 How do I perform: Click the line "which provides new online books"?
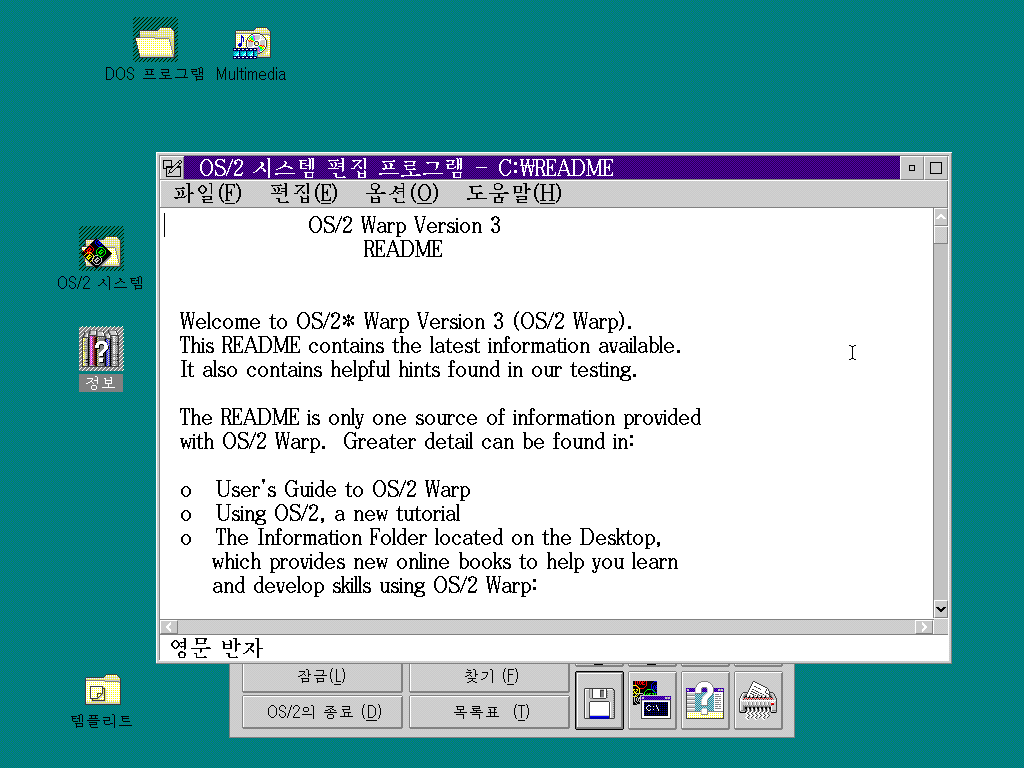(x=445, y=562)
